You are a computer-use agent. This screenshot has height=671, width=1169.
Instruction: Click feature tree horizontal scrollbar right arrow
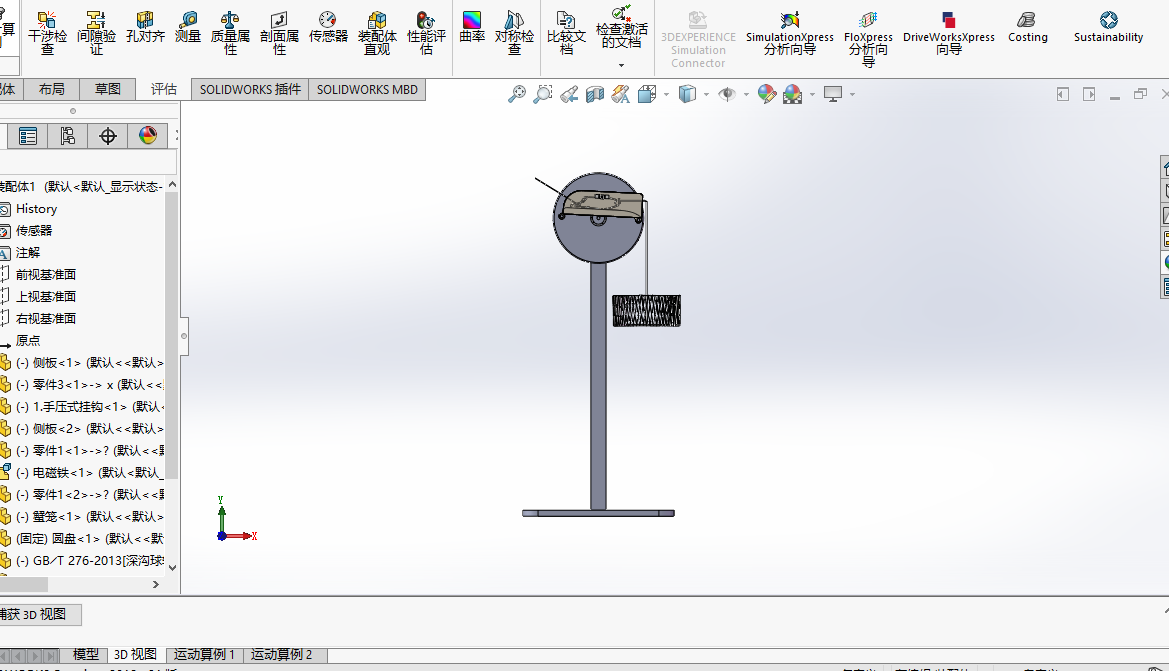point(156,585)
